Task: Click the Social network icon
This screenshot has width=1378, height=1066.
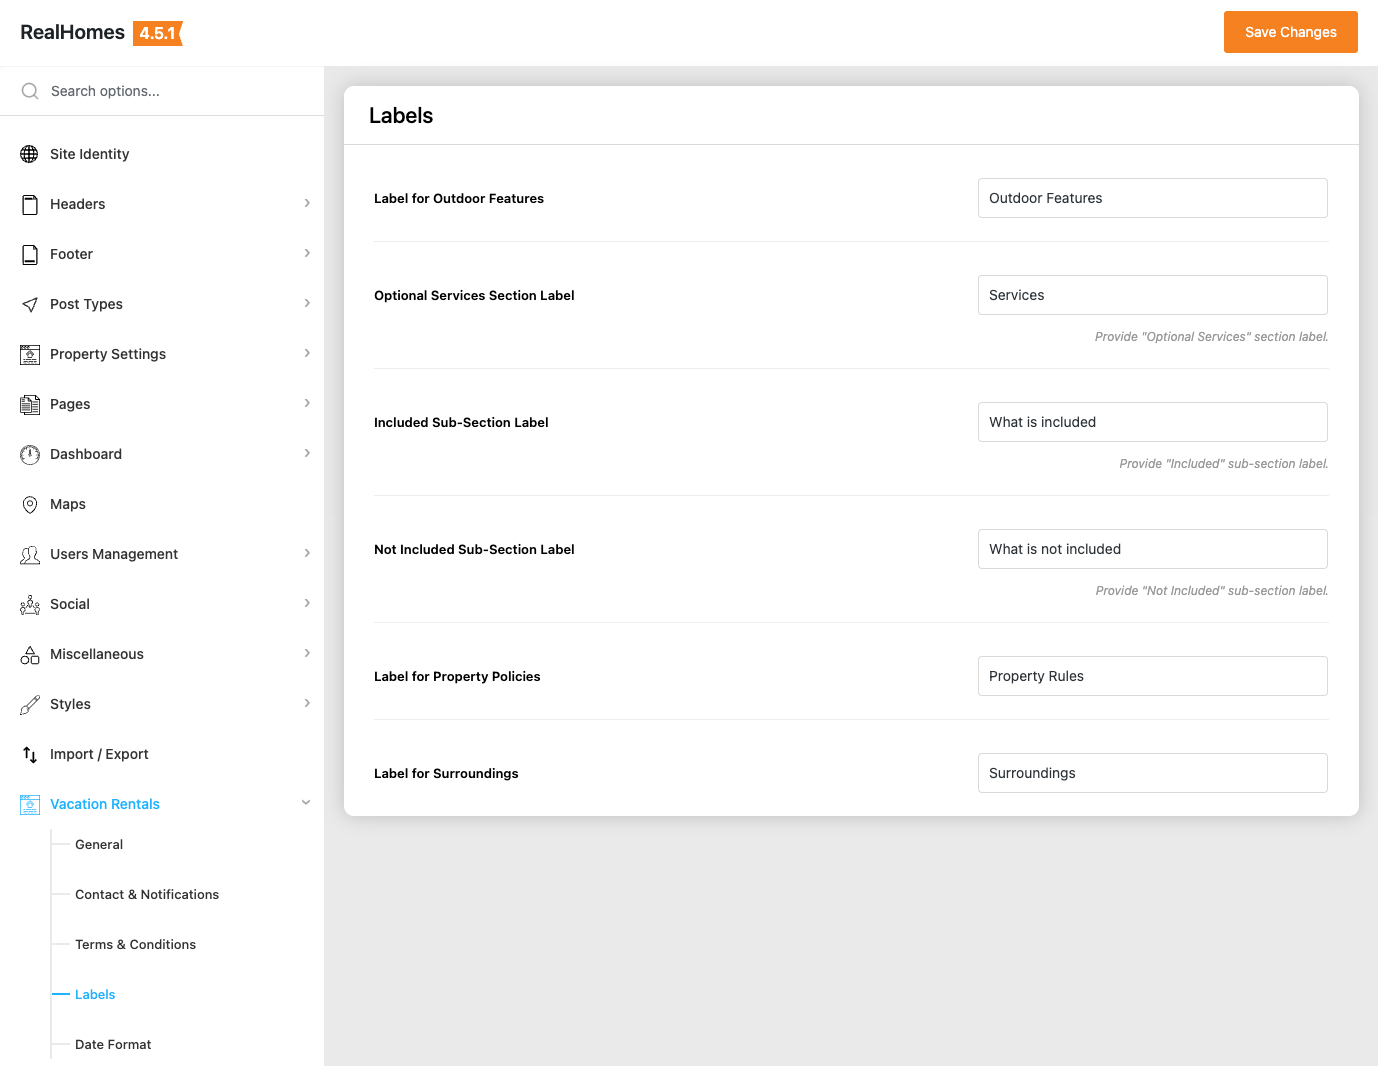Action: (x=30, y=604)
